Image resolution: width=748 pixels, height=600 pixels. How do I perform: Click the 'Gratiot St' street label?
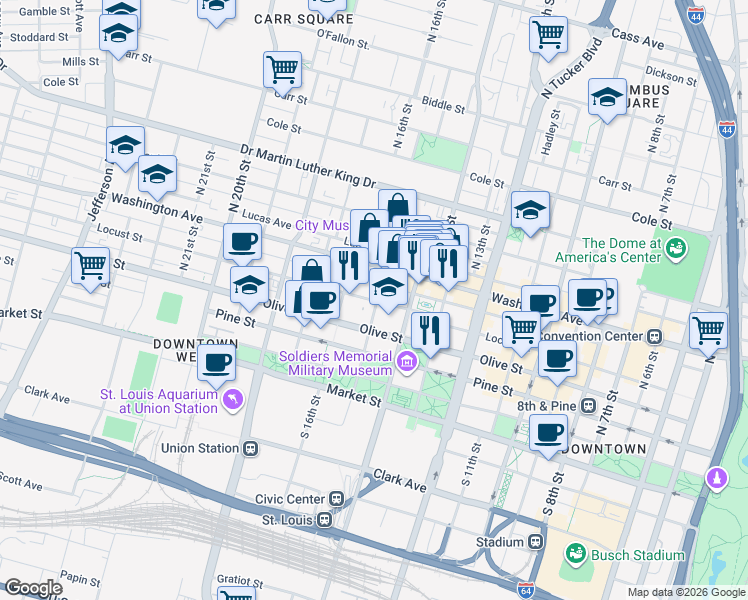[x=240, y=581]
